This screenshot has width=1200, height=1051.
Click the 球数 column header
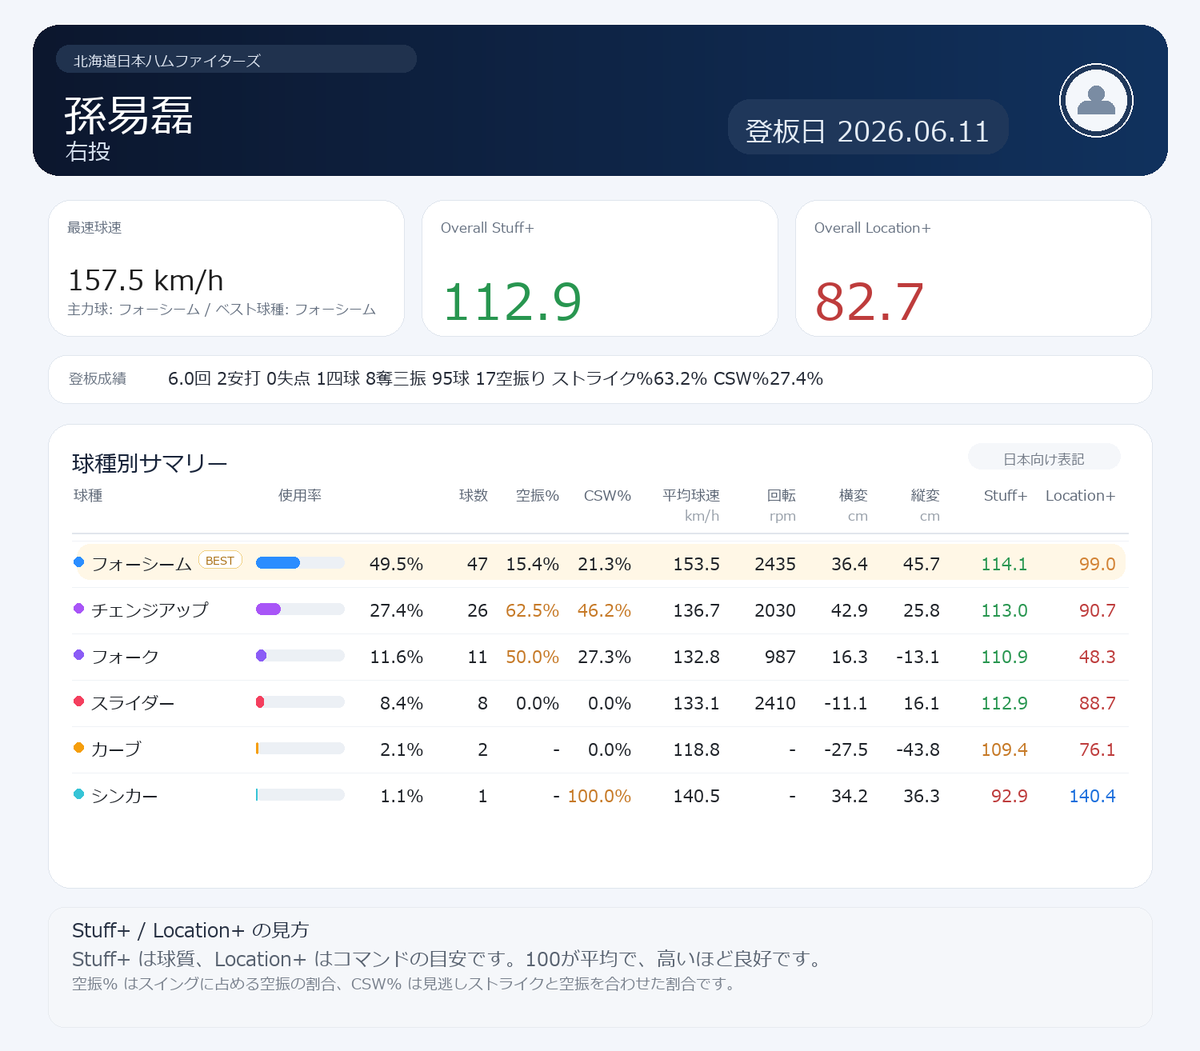[x=473, y=496]
